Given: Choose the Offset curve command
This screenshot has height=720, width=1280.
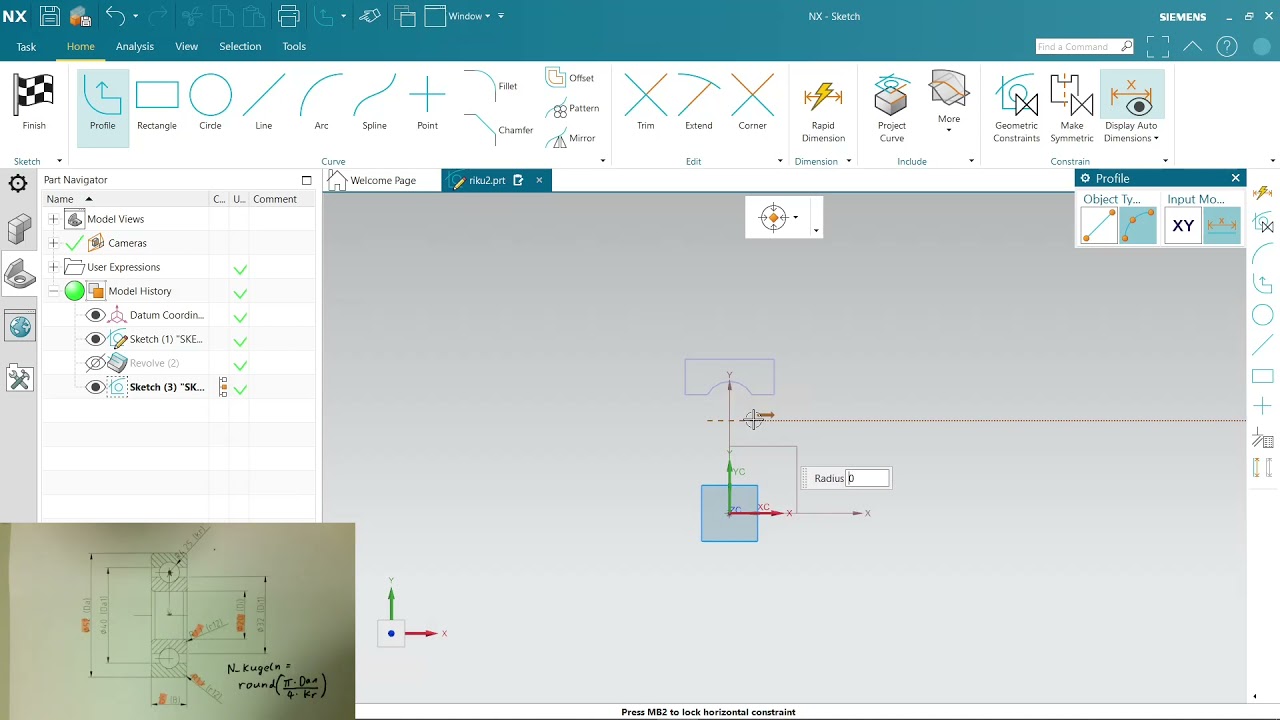Looking at the screenshot, I should [570, 78].
